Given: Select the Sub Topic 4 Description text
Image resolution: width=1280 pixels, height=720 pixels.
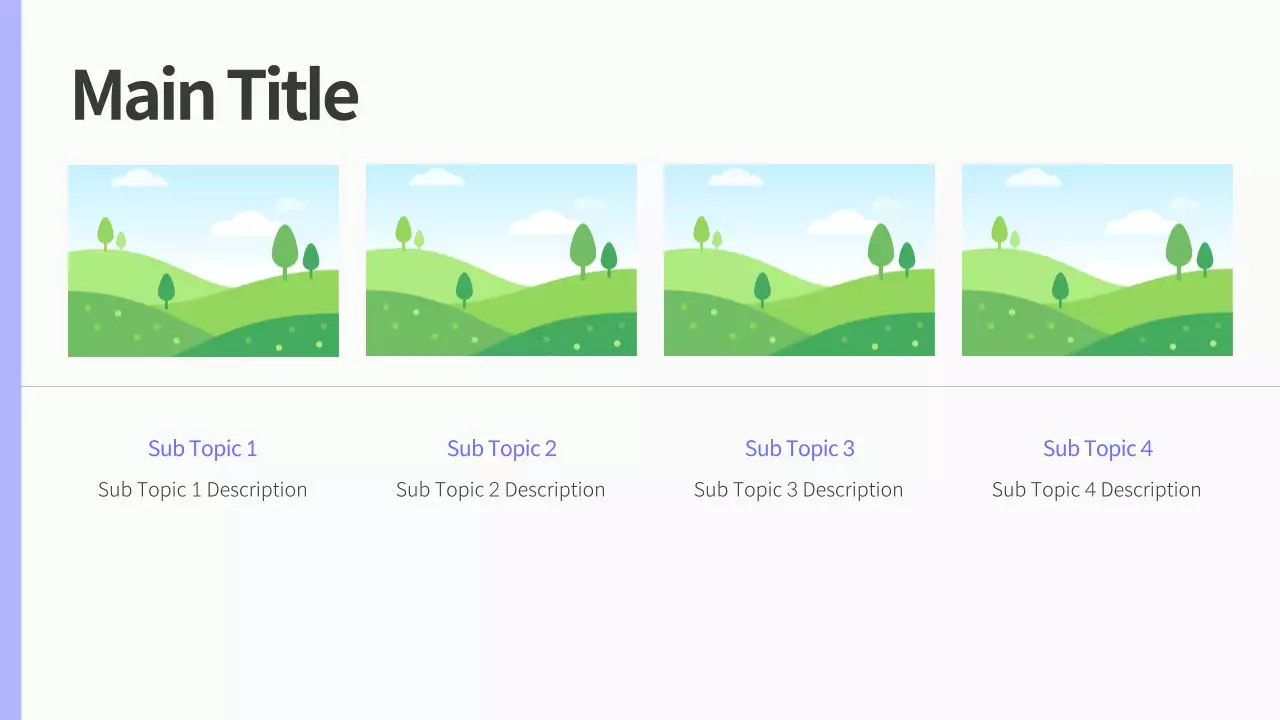Looking at the screenshot, I should coord(1097,490).
